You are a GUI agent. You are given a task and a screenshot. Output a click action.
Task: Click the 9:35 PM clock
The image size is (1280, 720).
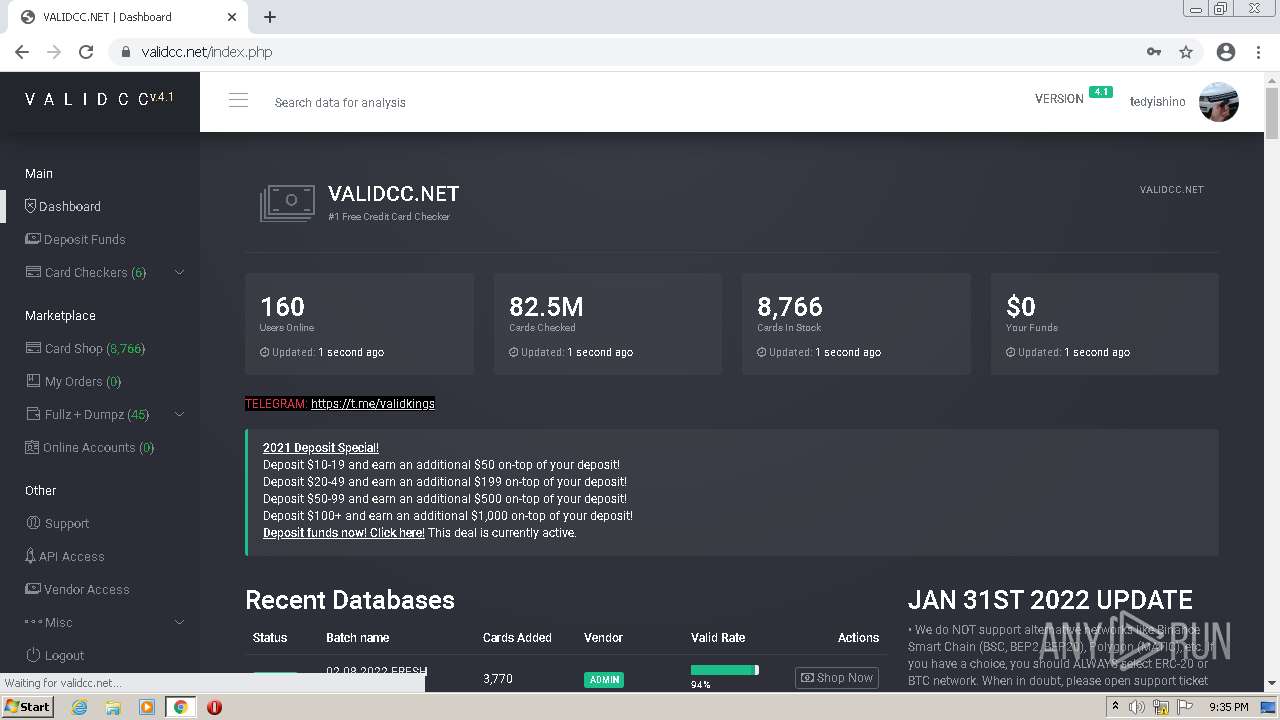[1229, 707]
